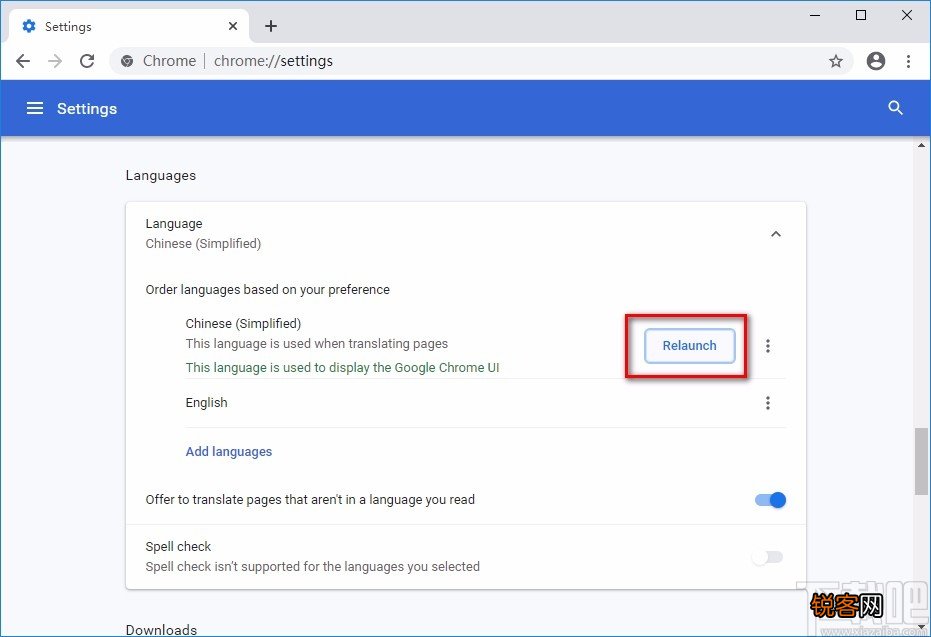The height and width of the screenshot is (637, 931).
Task: Click the vertical scrollbar thumb
Action: pyautogui.click(x=922, y=461)
